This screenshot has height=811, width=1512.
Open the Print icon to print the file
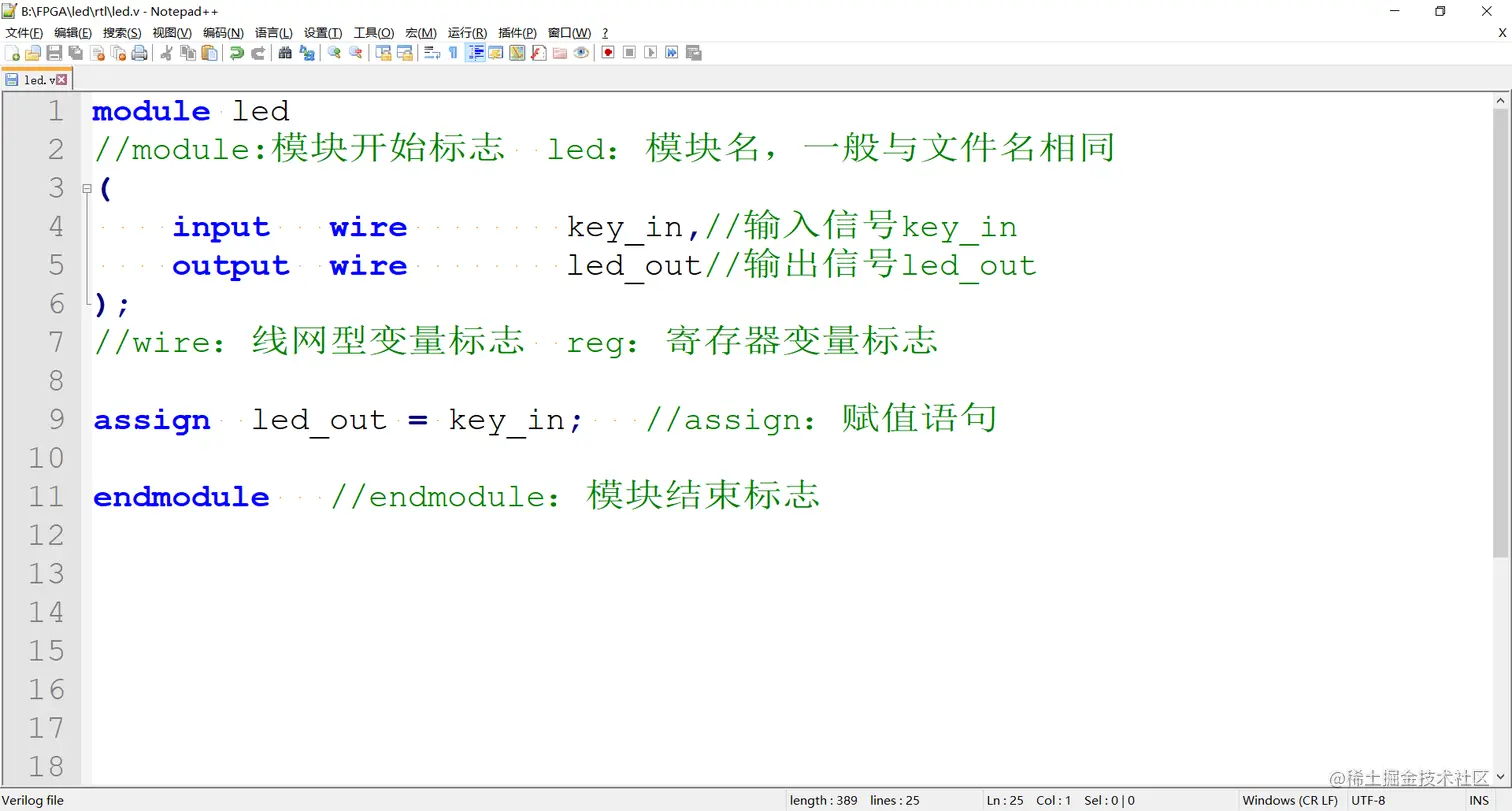pyautogui.click(x=140, y=53)
